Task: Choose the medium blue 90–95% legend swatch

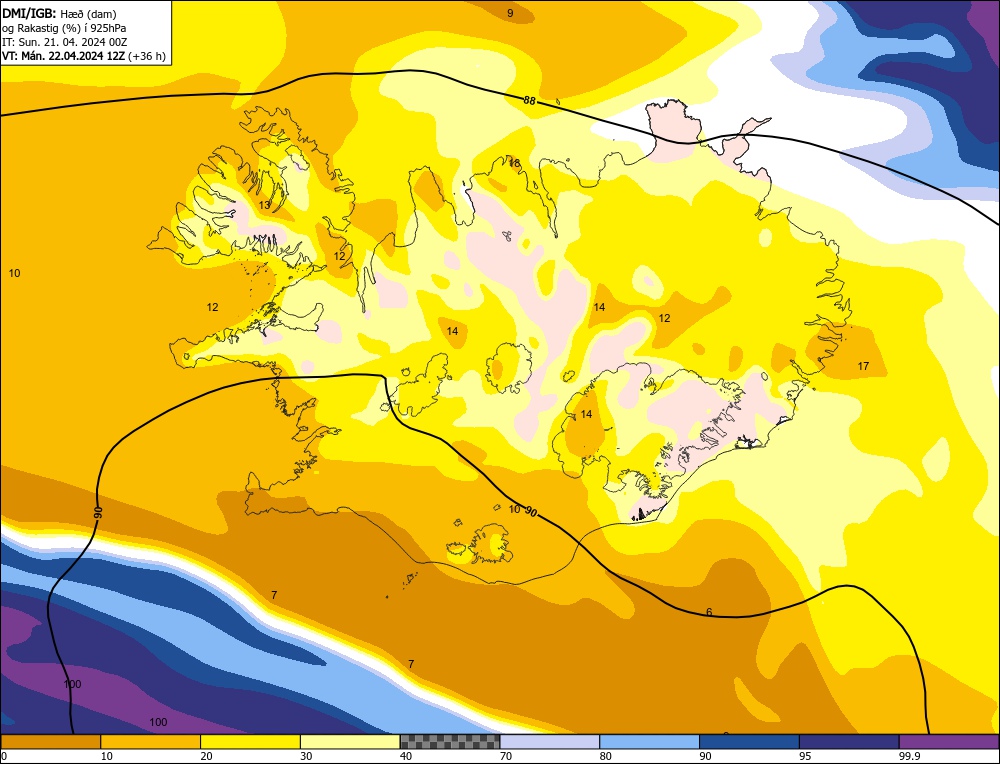Action: [749, 742]
